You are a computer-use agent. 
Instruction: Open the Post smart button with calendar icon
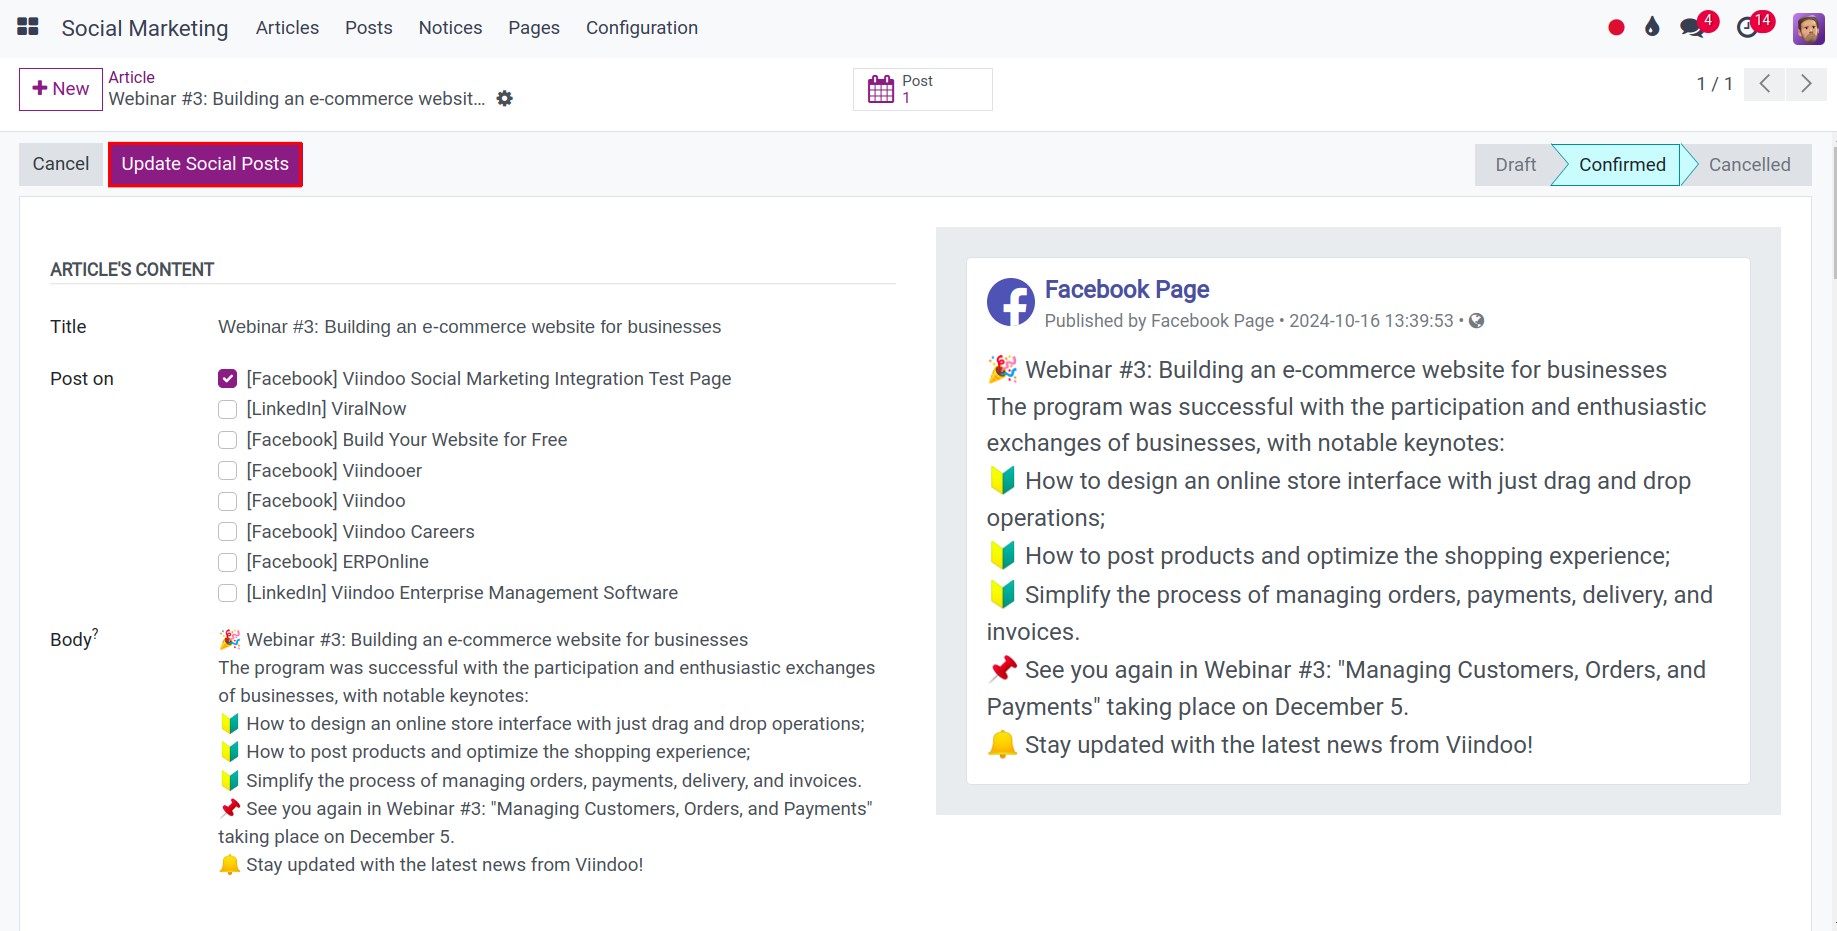[921, 89]
